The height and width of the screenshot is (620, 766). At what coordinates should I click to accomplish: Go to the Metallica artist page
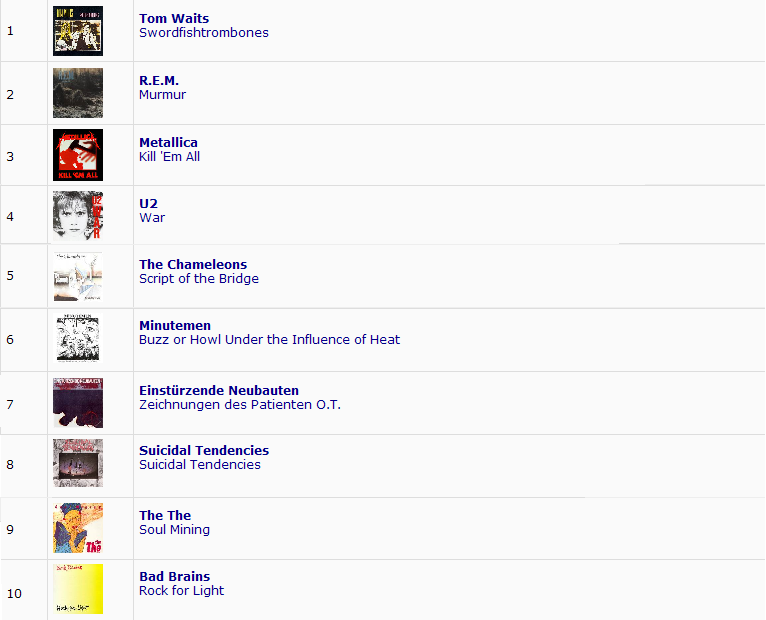168,143
